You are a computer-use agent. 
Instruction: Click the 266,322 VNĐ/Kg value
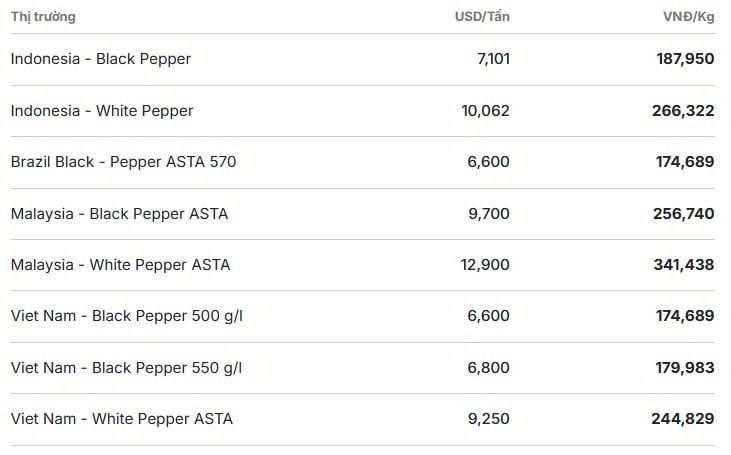click(683, 110)
